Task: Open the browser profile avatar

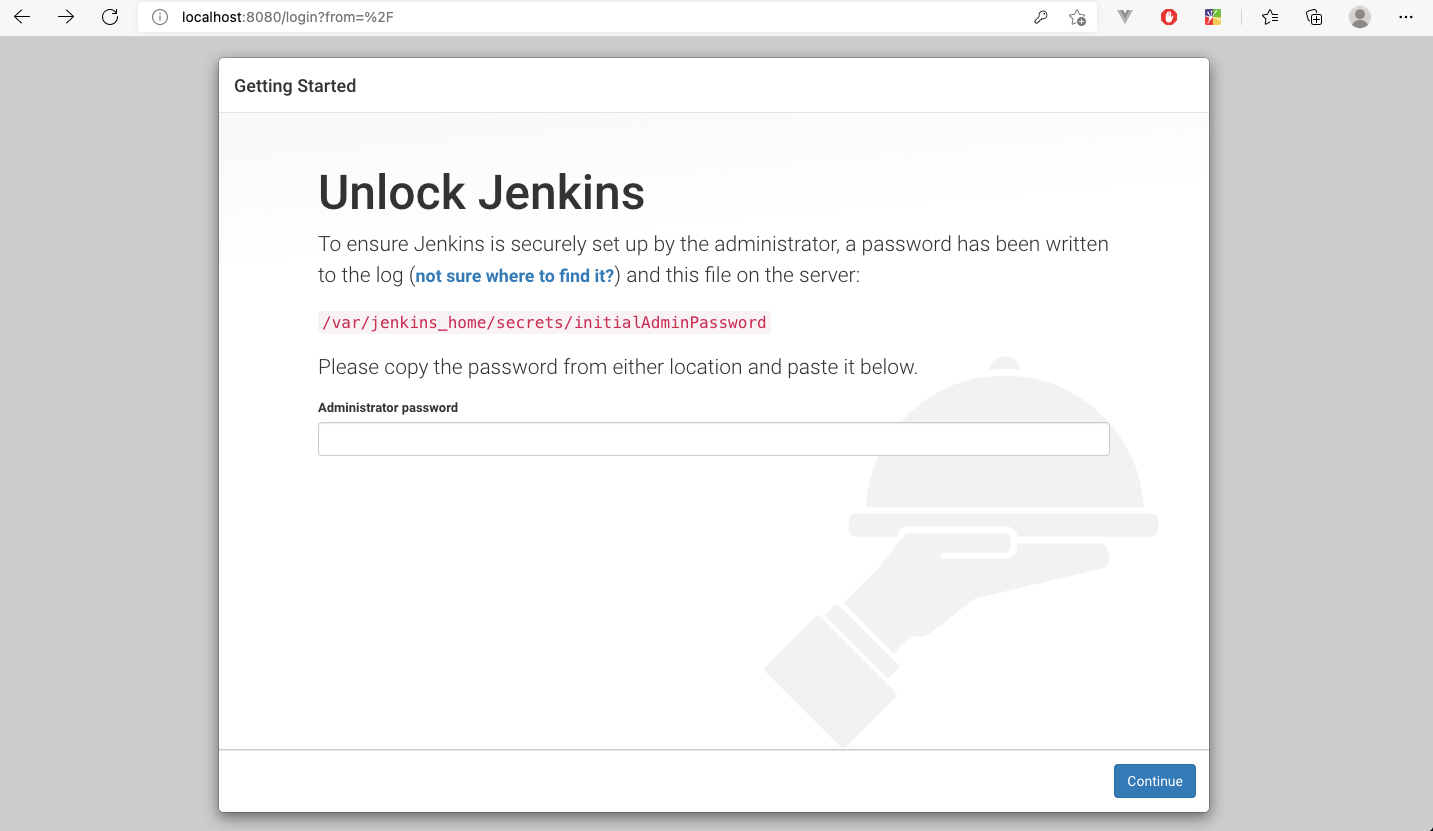Action: 1359,17
